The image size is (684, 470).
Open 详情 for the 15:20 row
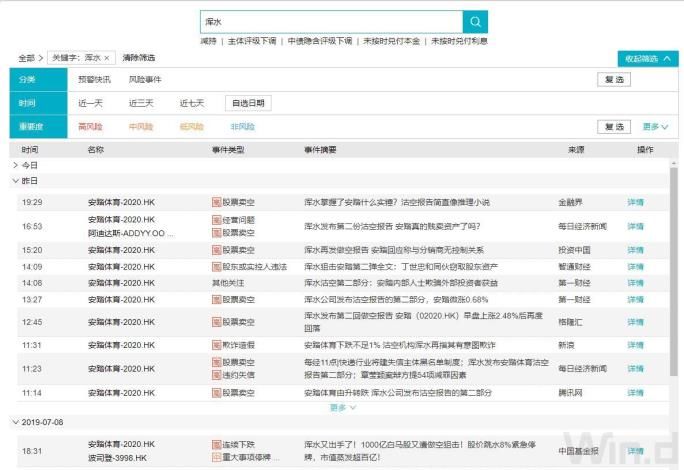(x=636, y=250)
